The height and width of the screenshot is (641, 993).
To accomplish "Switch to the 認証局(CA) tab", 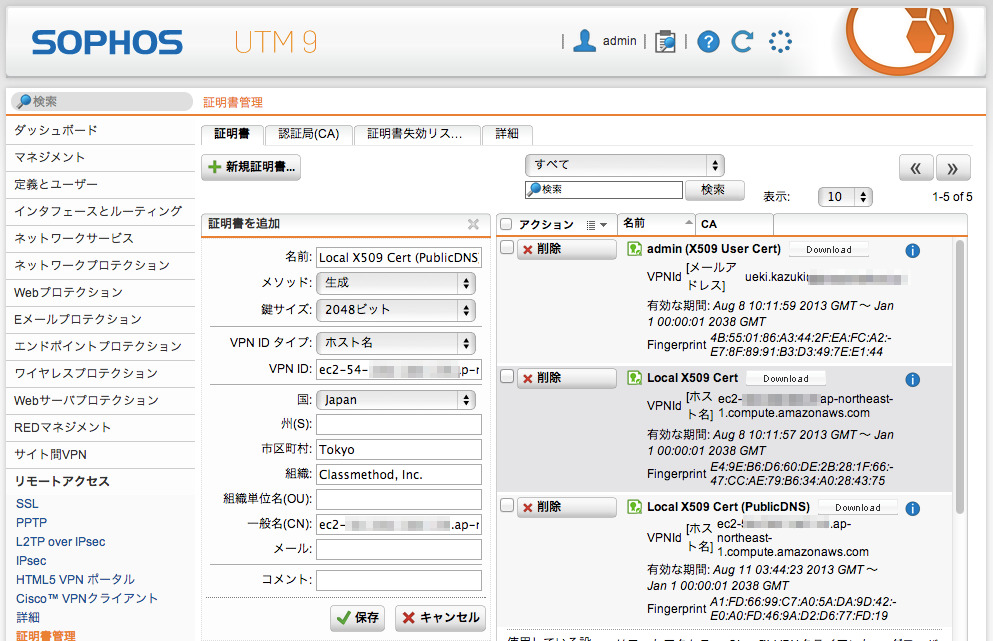I will point(308,134).
